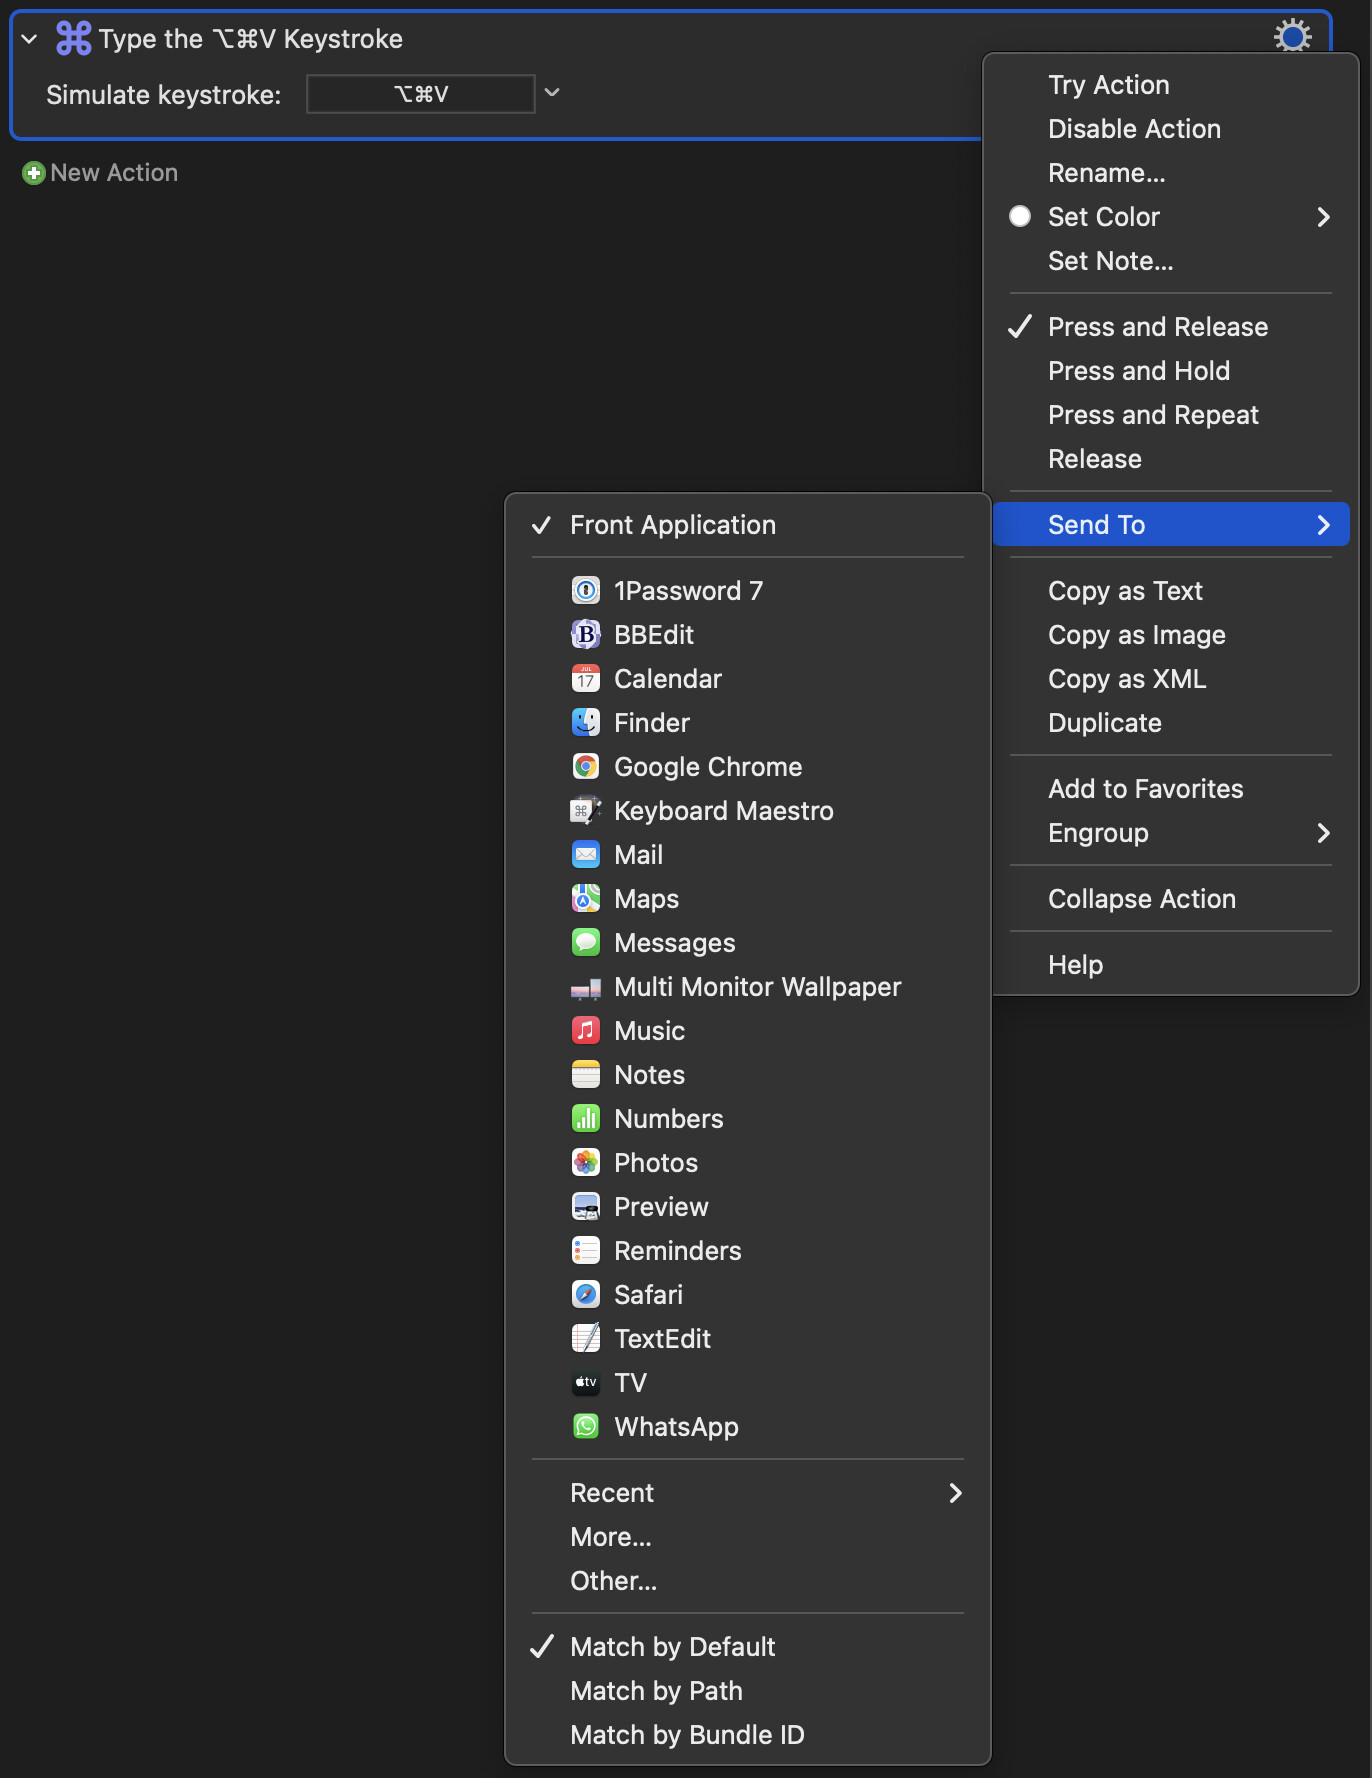The width and height of the screenshot is (1372, 1778).
Task: Select the Mail app icon
Action: [x=586, y=854]
